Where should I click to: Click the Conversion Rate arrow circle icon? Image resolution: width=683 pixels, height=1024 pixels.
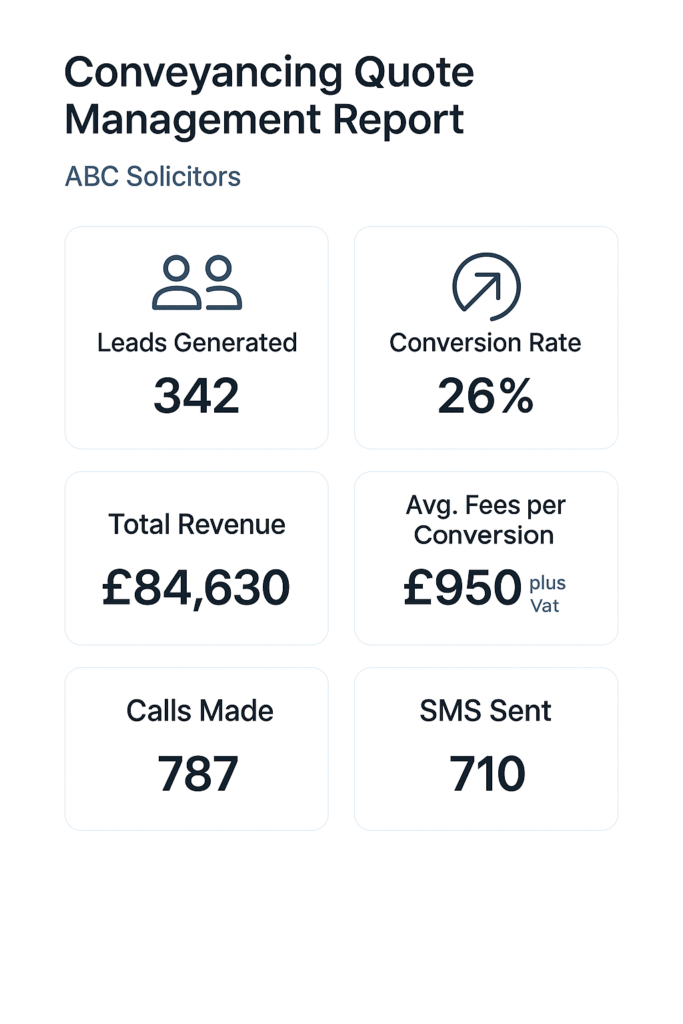pyautogui.click(x=486, y=286)
